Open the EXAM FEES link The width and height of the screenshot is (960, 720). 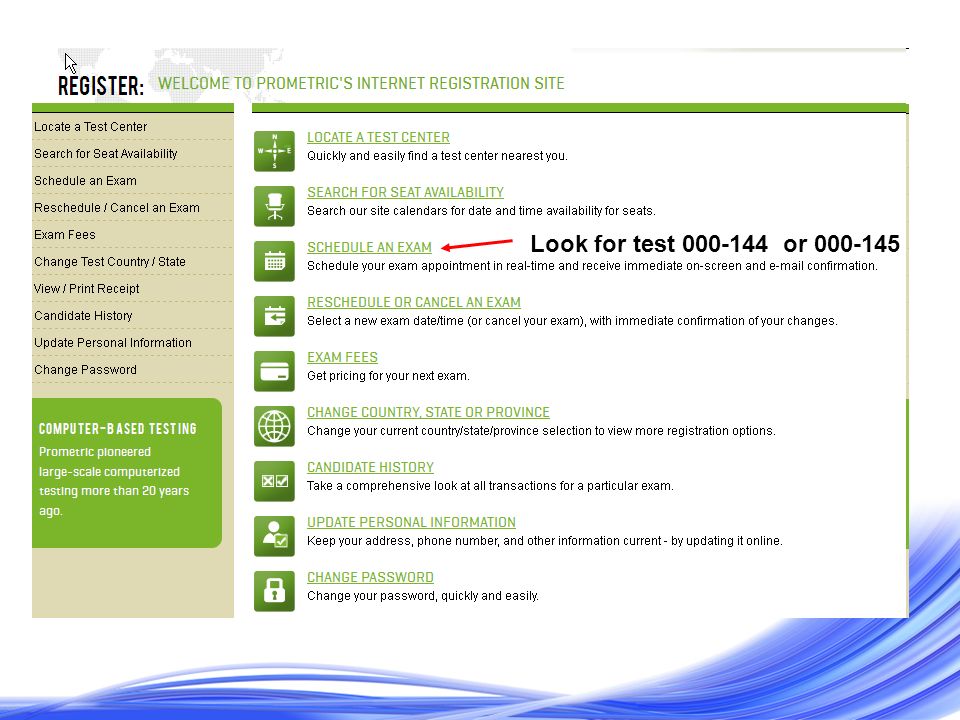pos(342,358)
